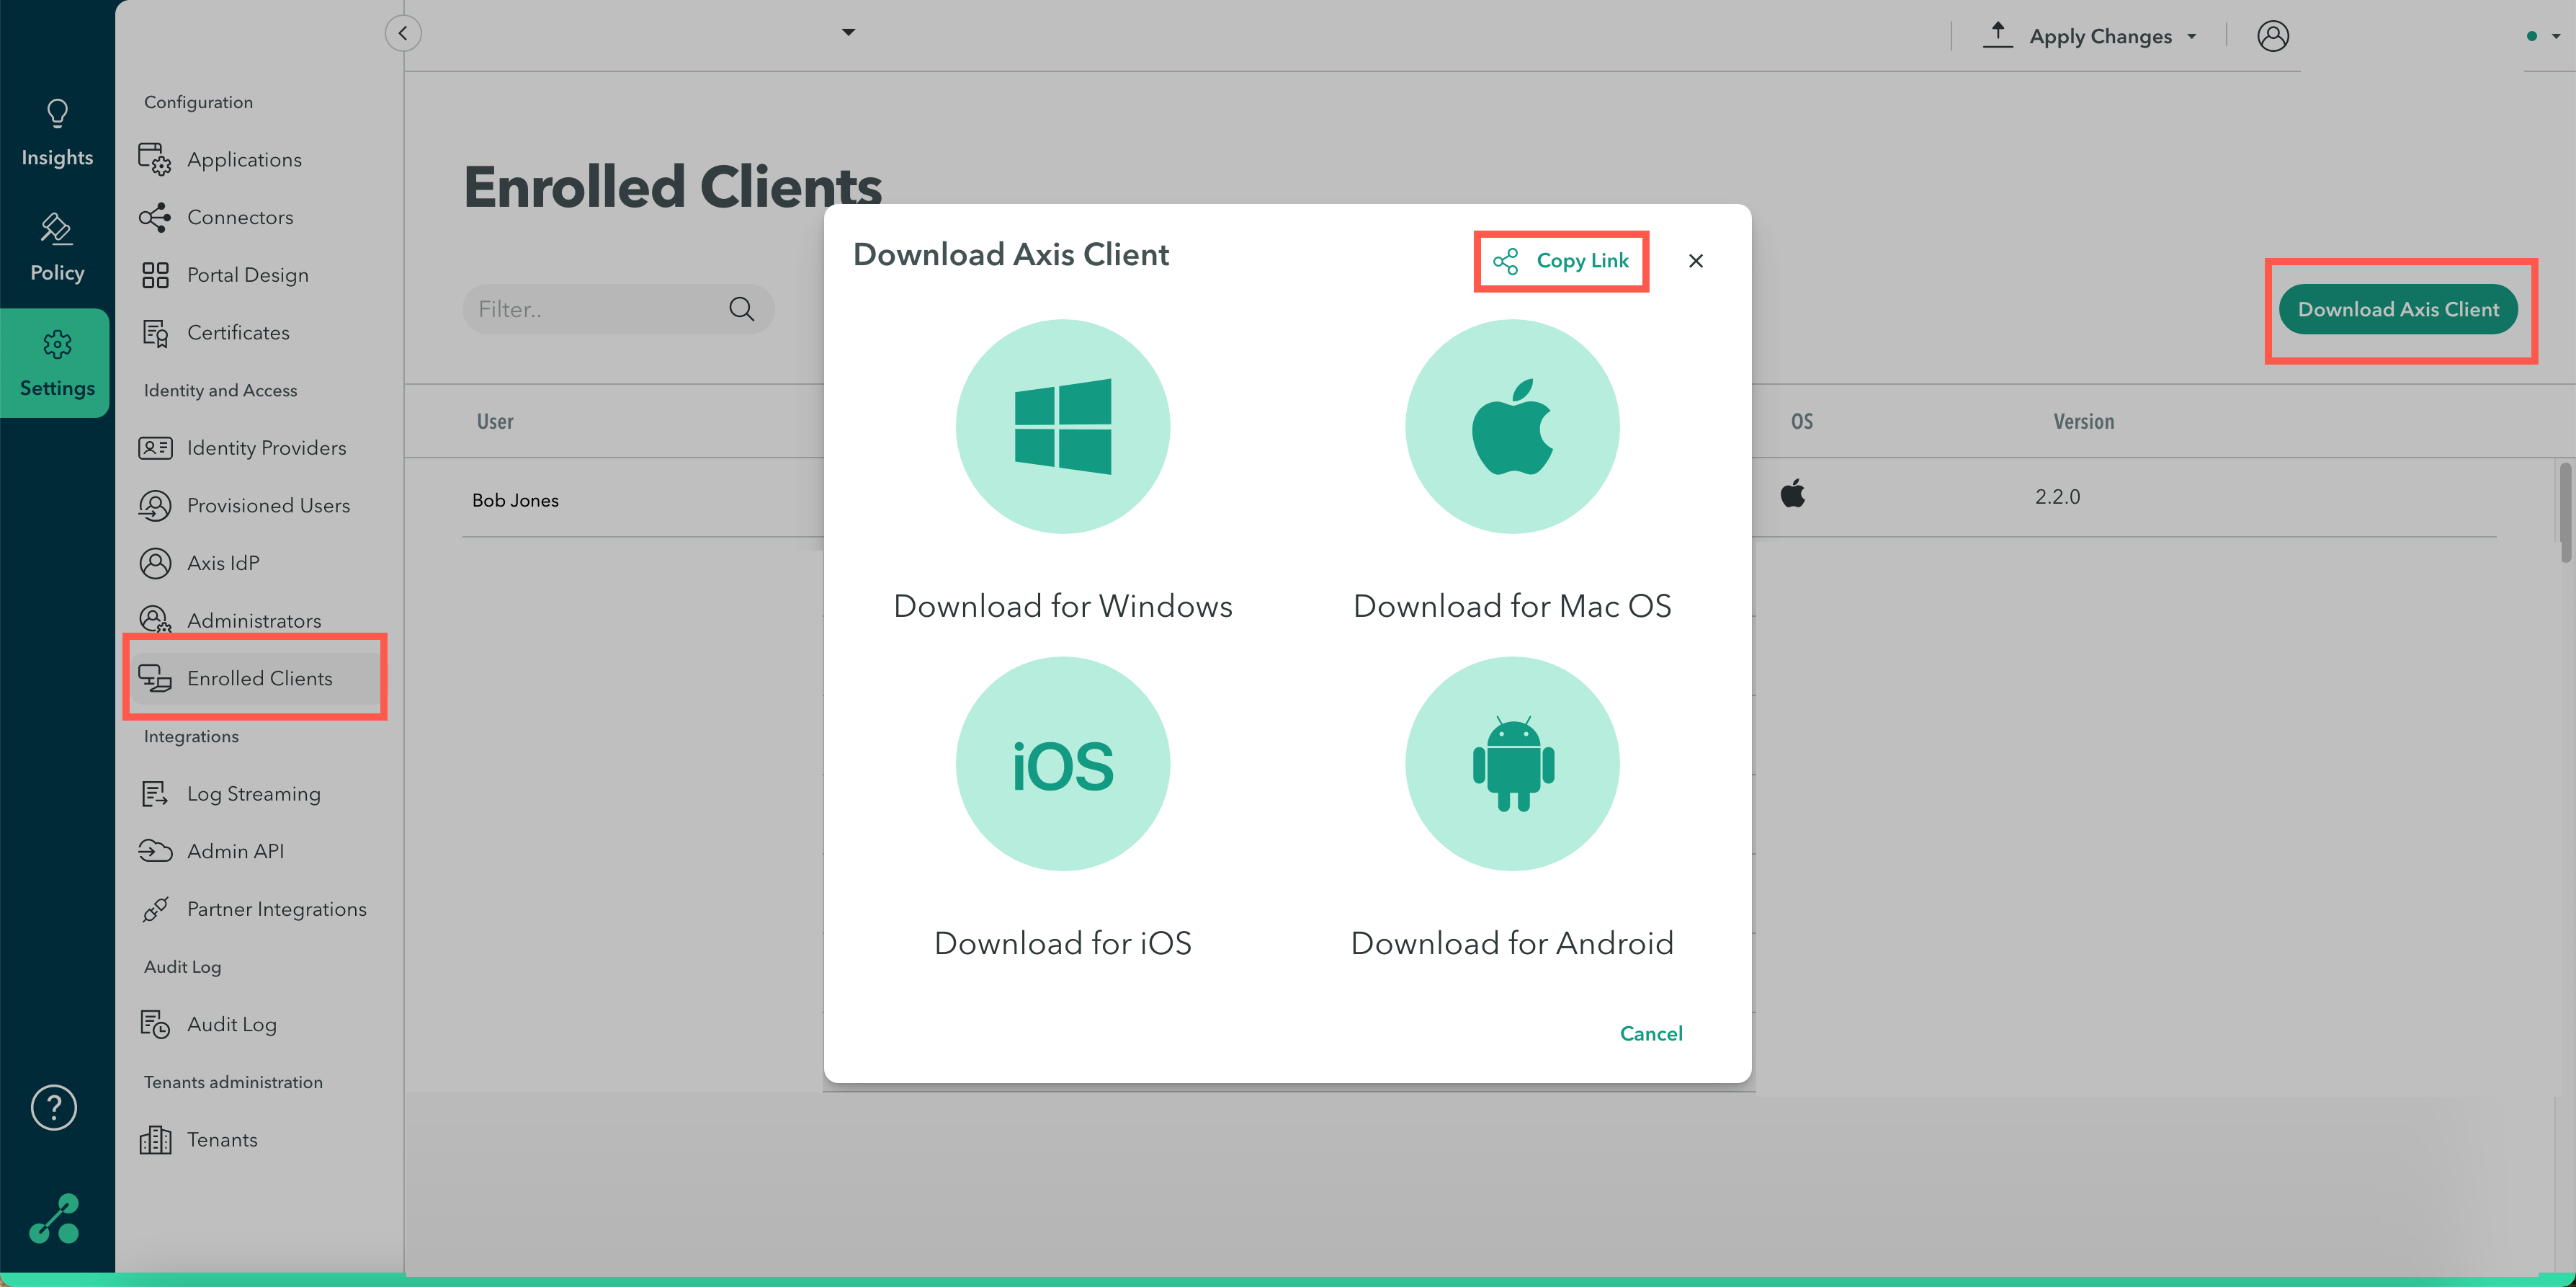The image size is (2576, 1287).
Task: Click Download for Android text
Action: (1511, 943)
